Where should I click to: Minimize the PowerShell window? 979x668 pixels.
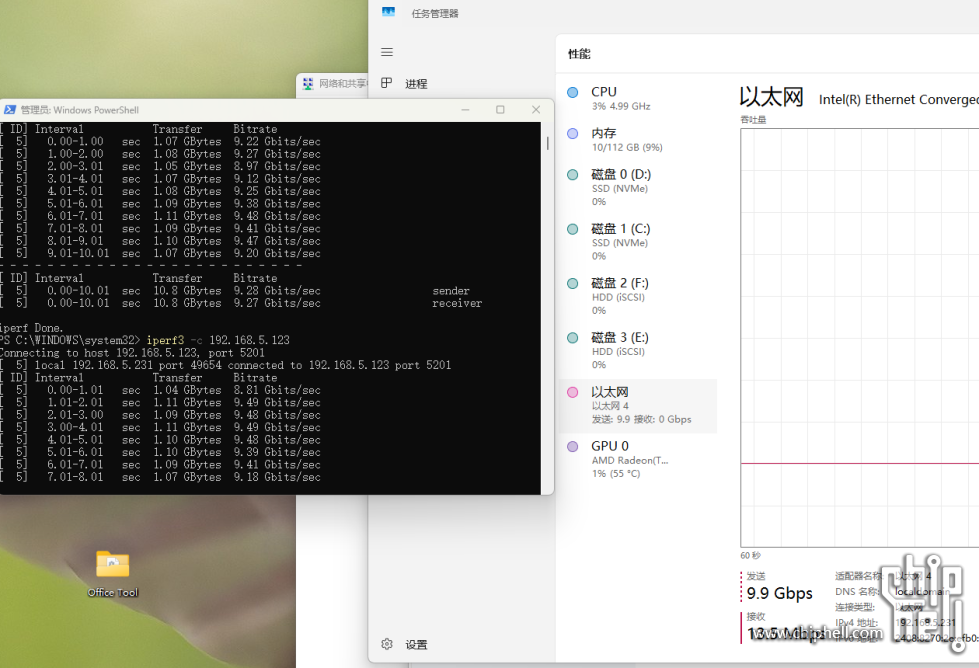point(465,110)
